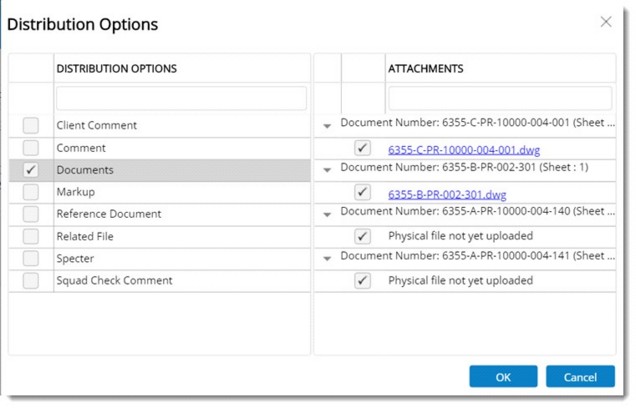
Task: Close the Distribution Options dialog
Action: pos(606,22)
